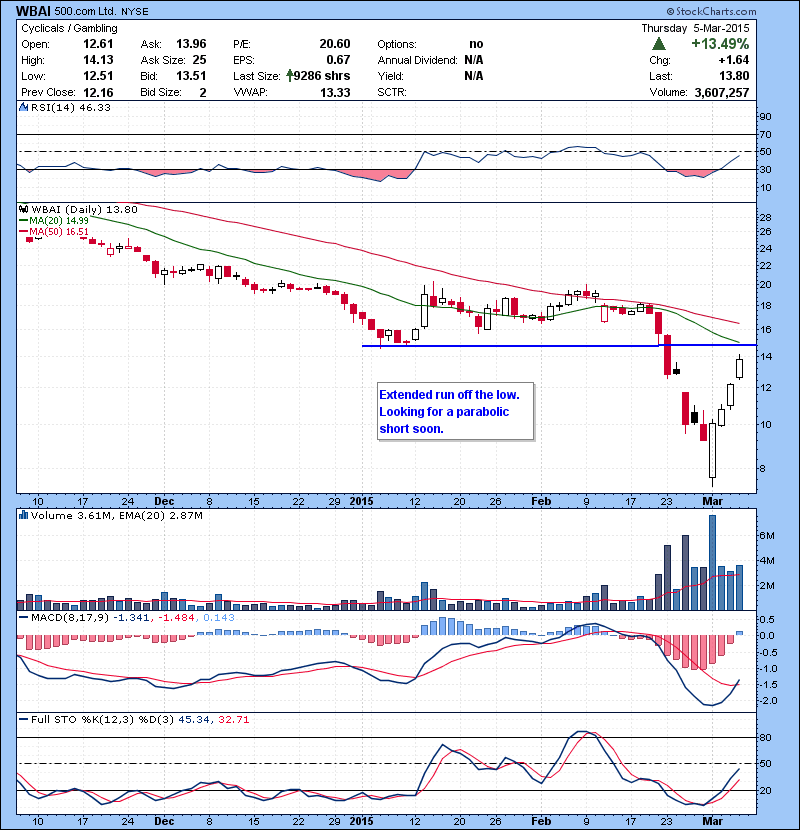Select the Volume value 3,607,257
The image size is (800, 830).
pyautogui.click(x=722, y=93)
